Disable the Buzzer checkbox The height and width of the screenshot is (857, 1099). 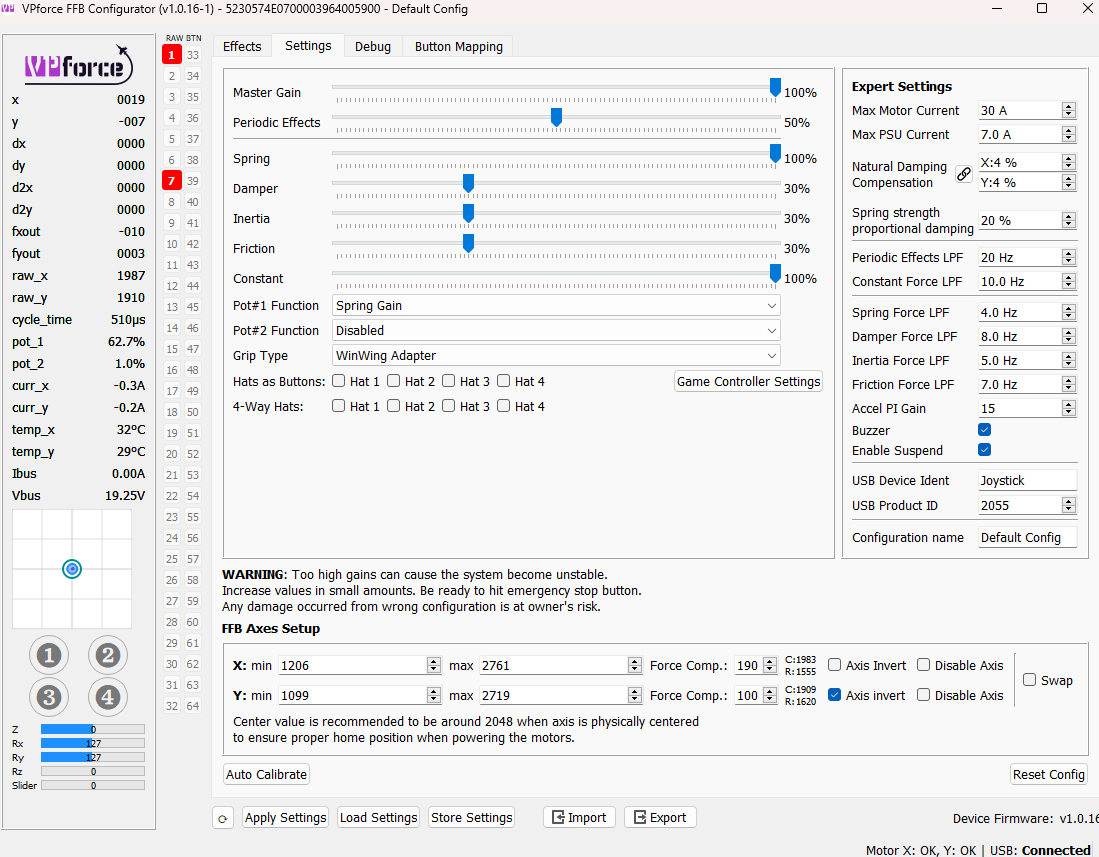point(985,430)
